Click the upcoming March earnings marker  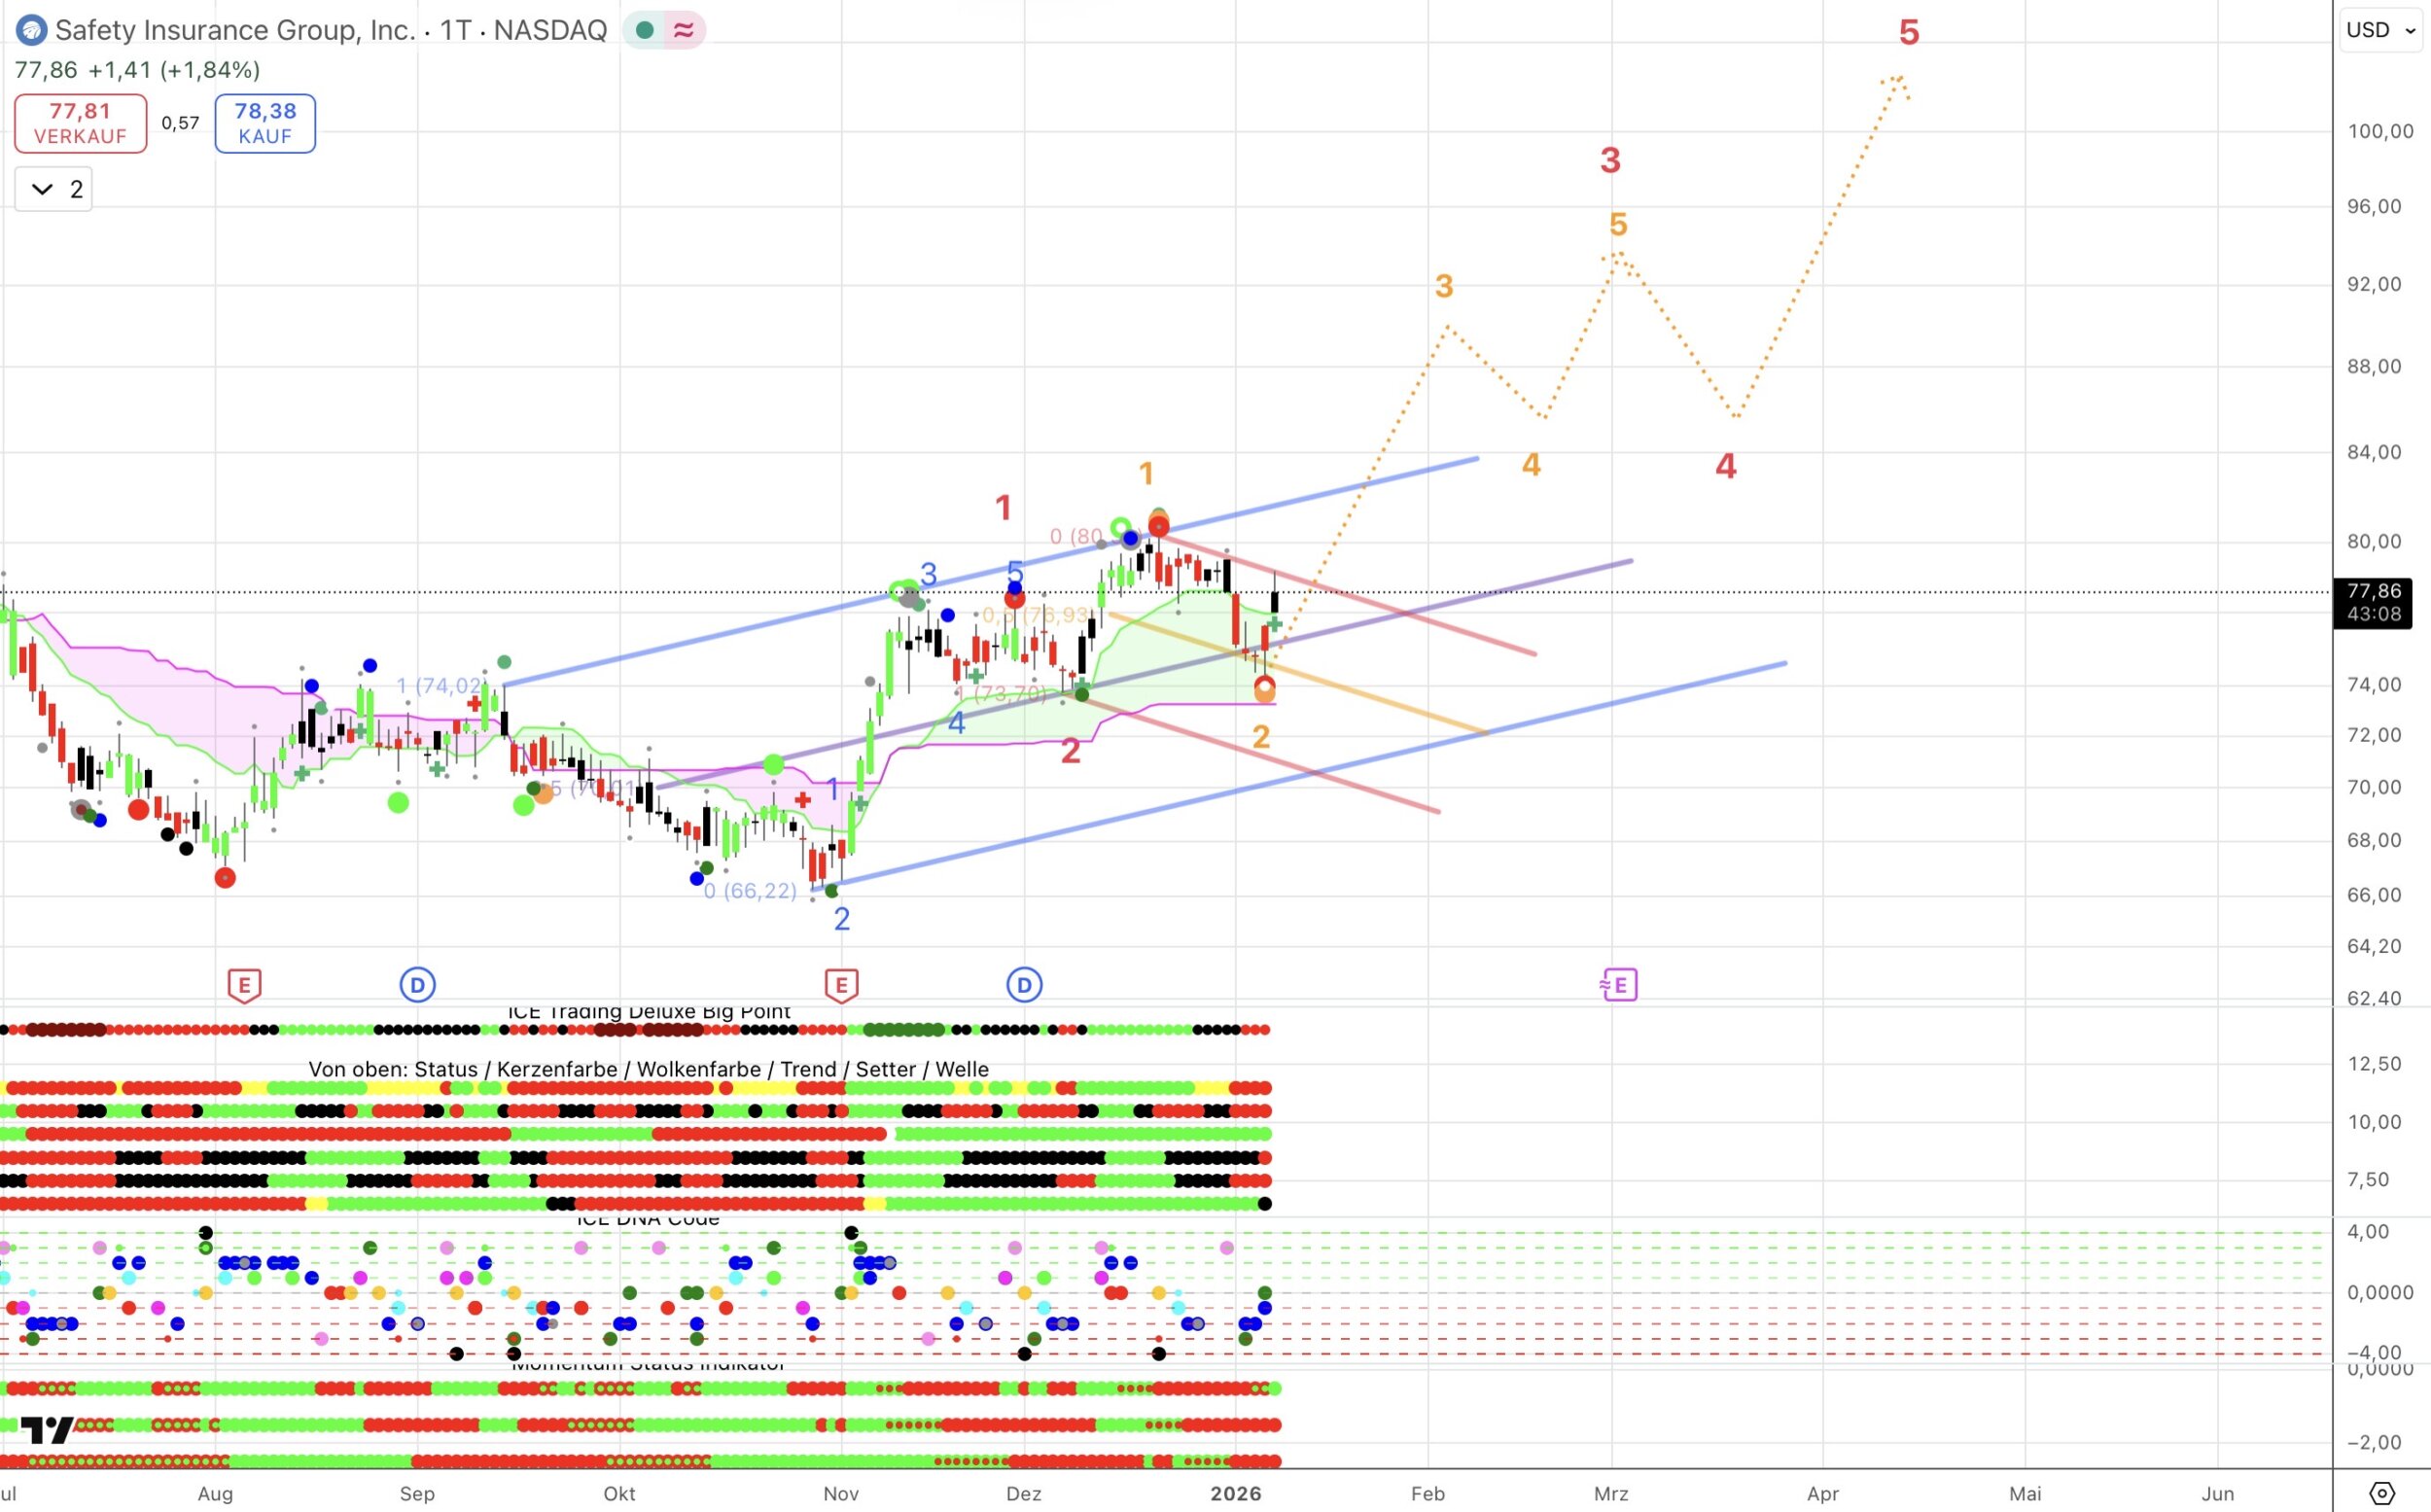pos(1618,985)
